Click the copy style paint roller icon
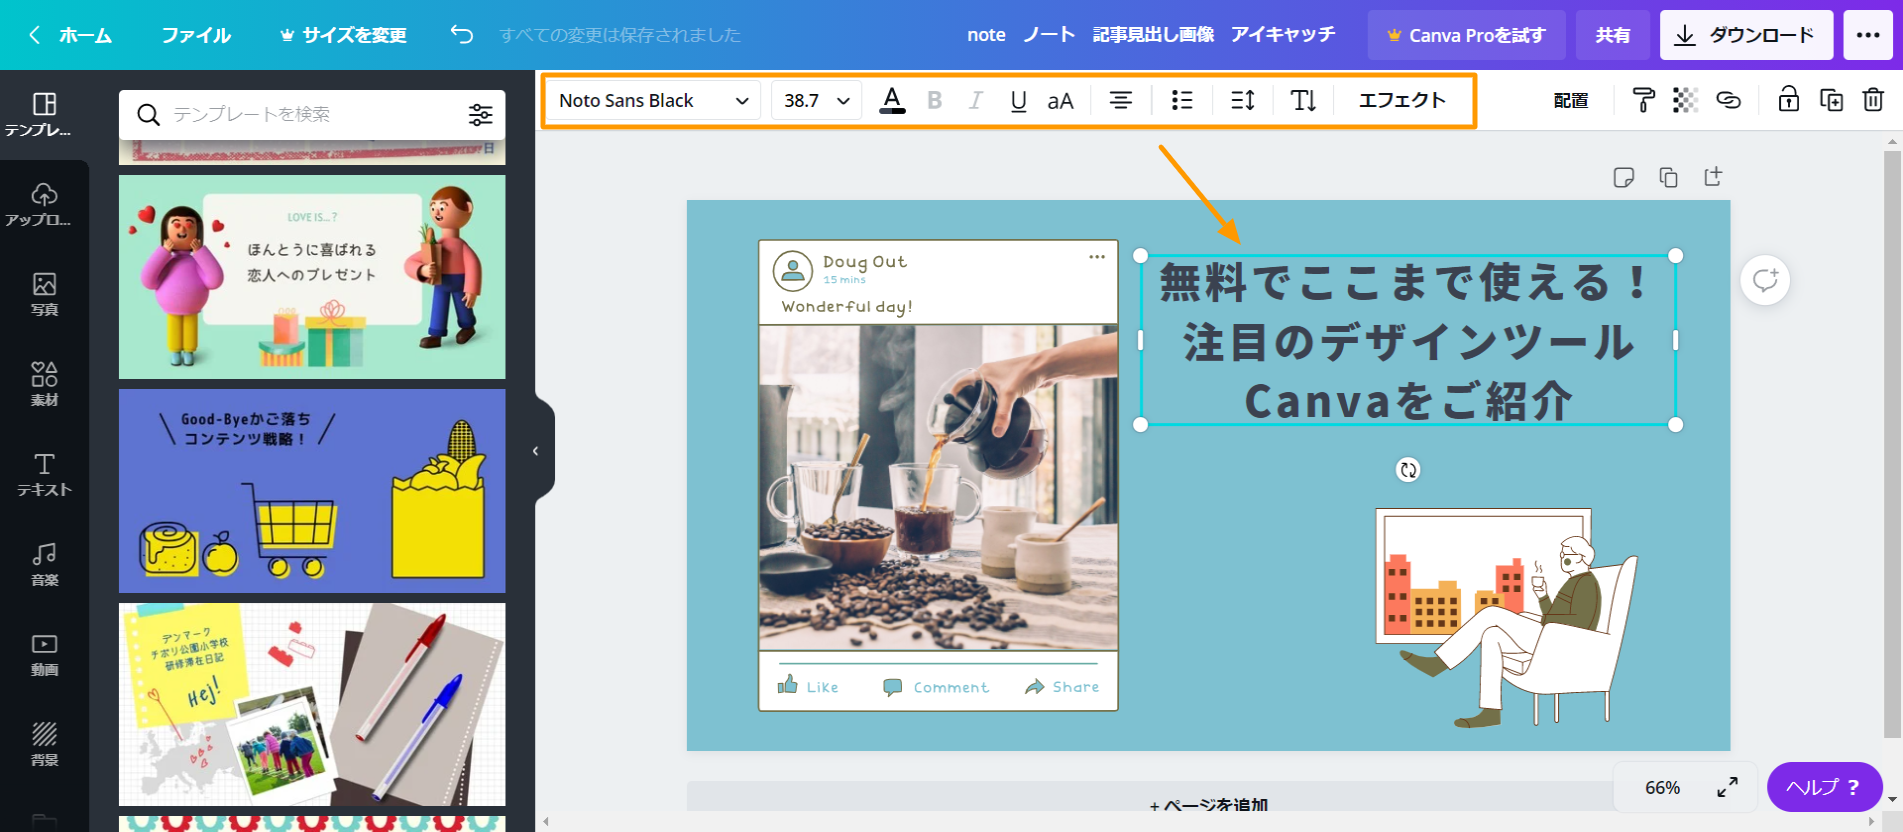1903x832 pixels. [1643, 100]
